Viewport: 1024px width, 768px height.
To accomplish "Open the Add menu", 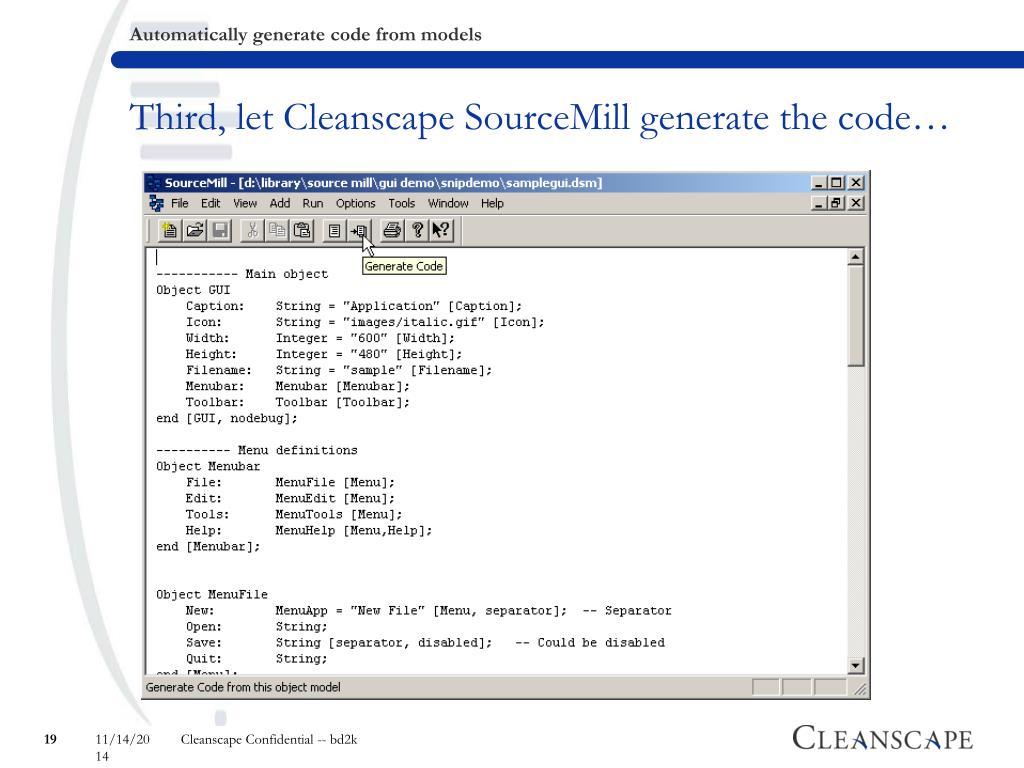I will [280, 203].
